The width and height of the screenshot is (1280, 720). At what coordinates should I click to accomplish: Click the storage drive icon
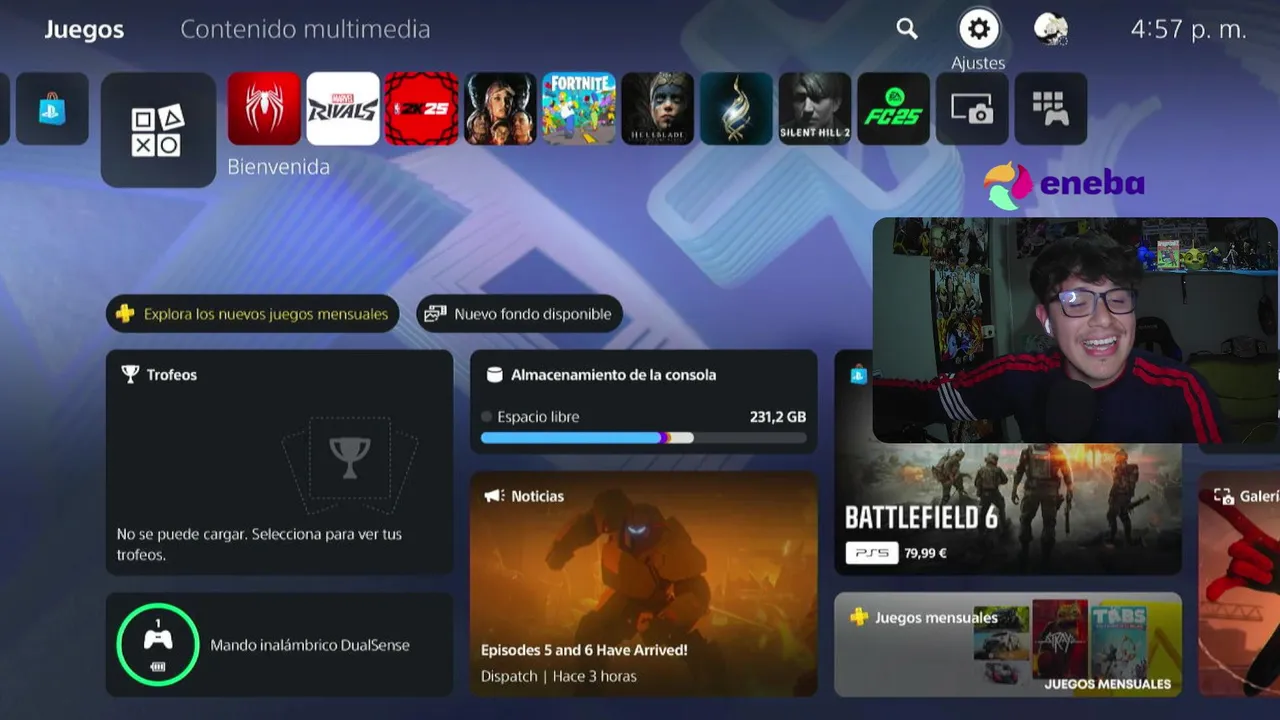click(x=494, y=375)
